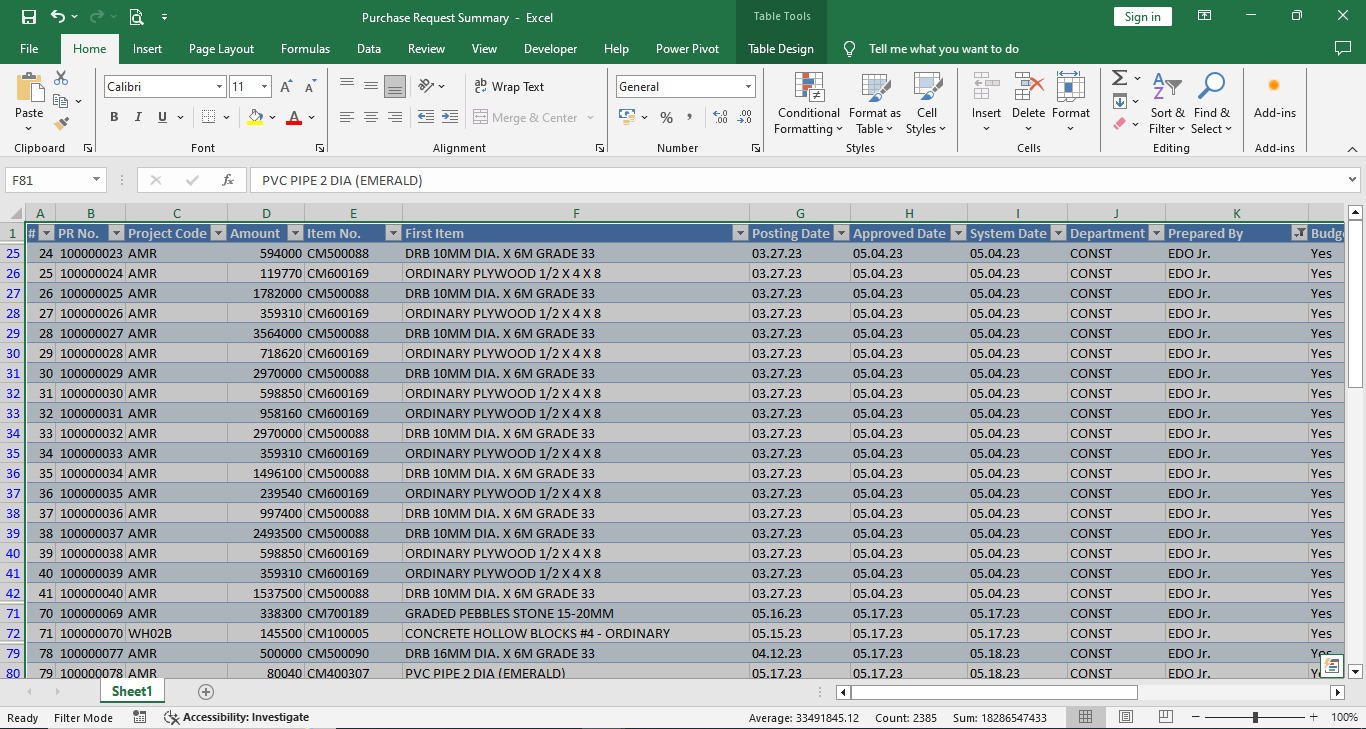Click the Insert Function fx icon
The image size is (1366, 729).
[x=228, y=180]
